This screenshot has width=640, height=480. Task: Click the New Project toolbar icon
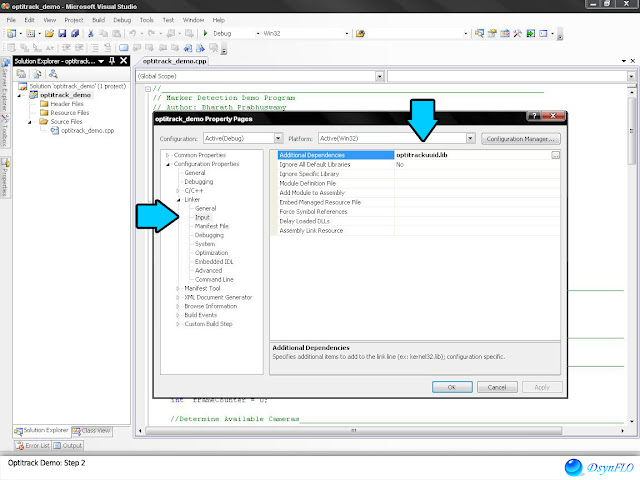point(11,33)
